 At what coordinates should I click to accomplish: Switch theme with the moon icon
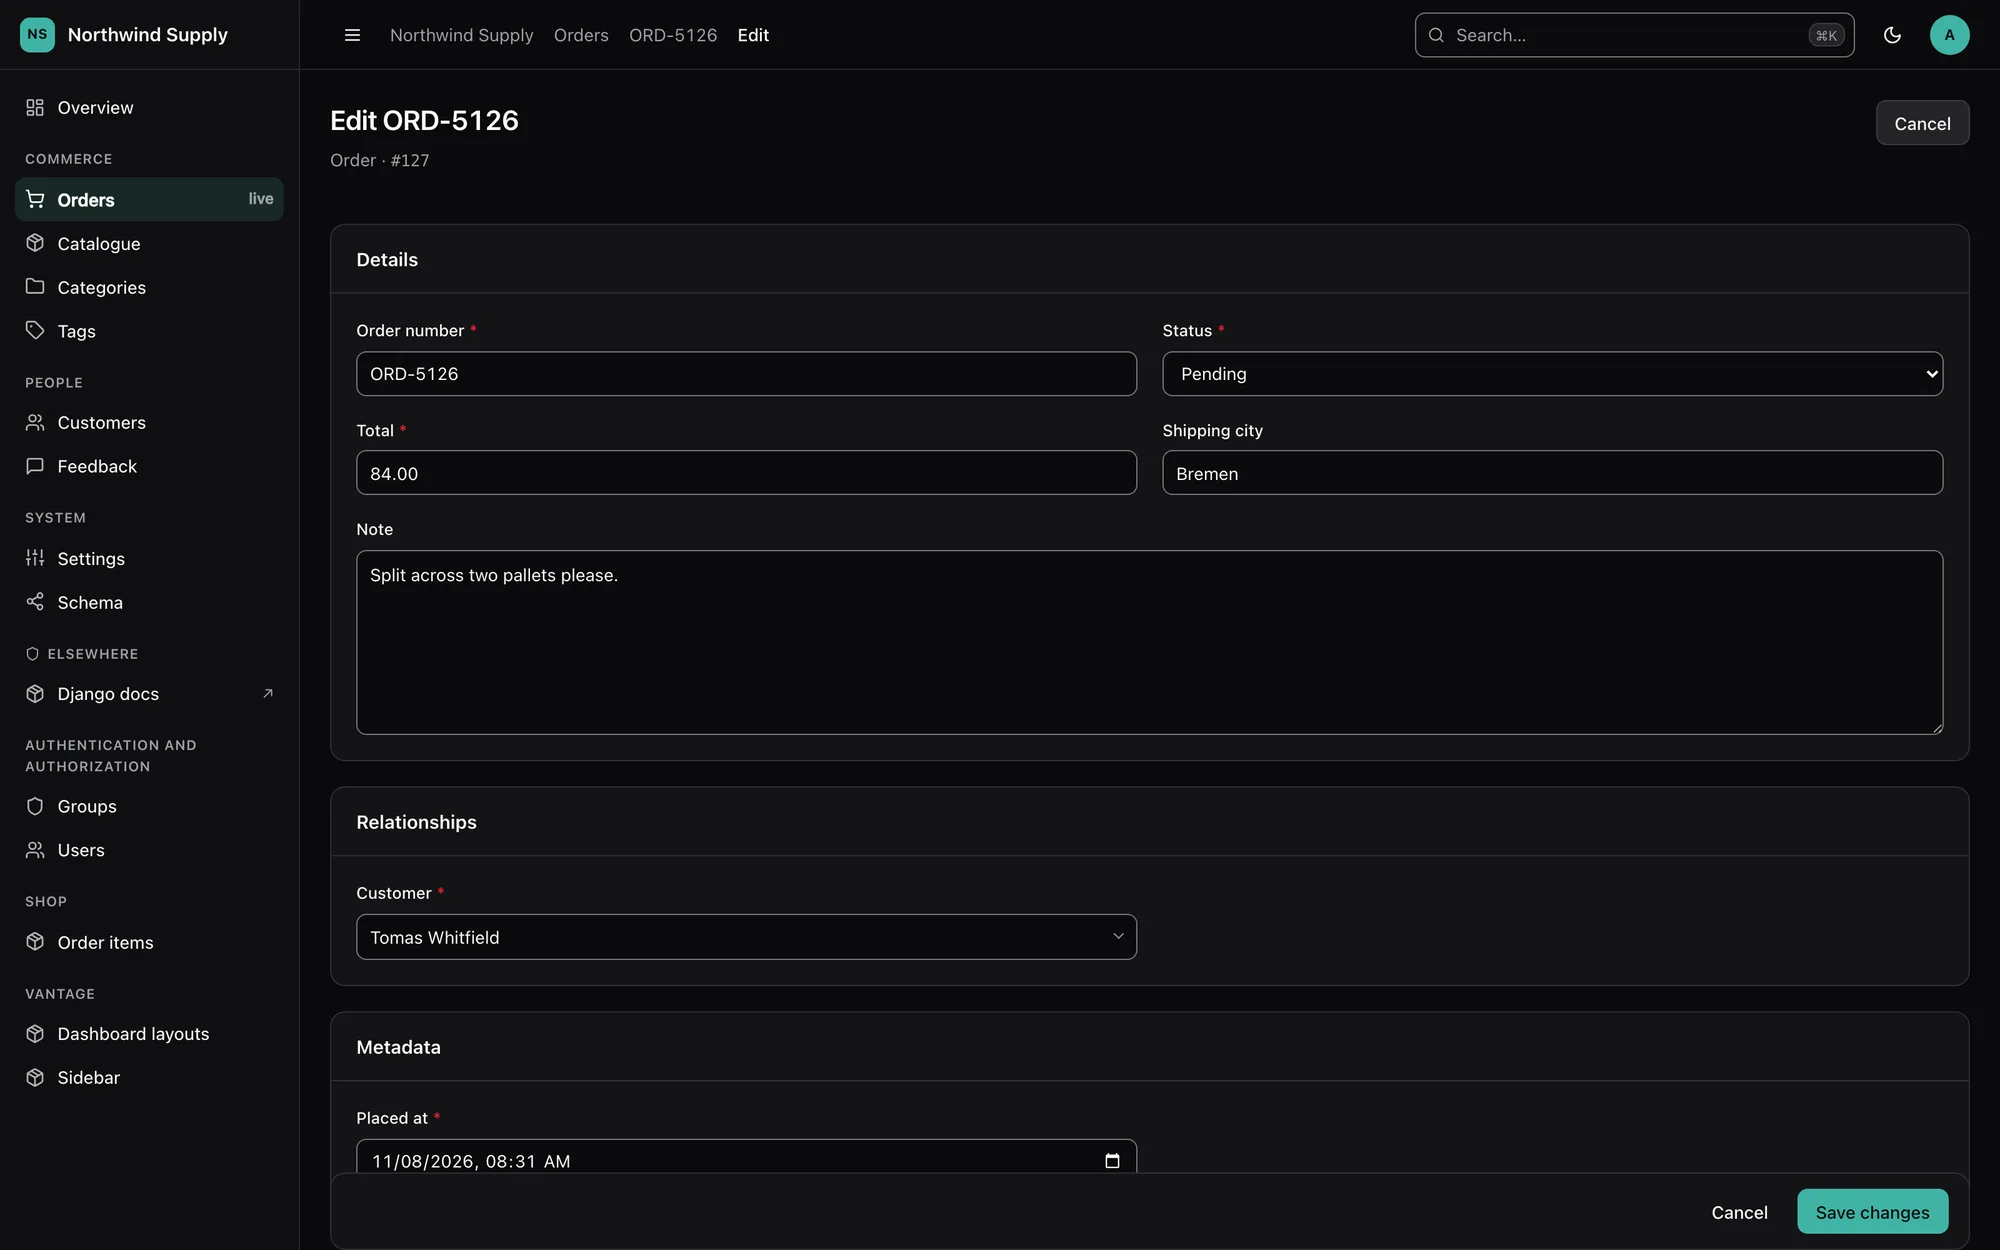tap(1892, 35)
